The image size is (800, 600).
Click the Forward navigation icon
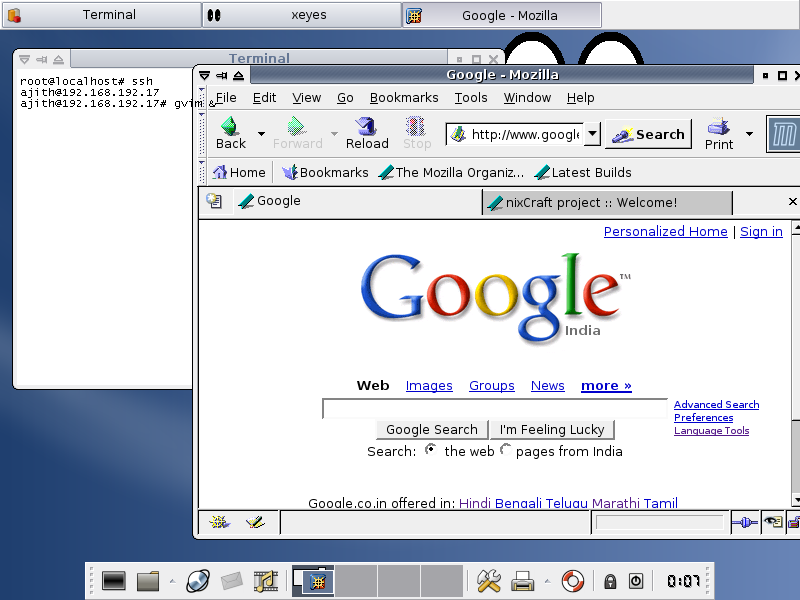(x=297, y=126)
